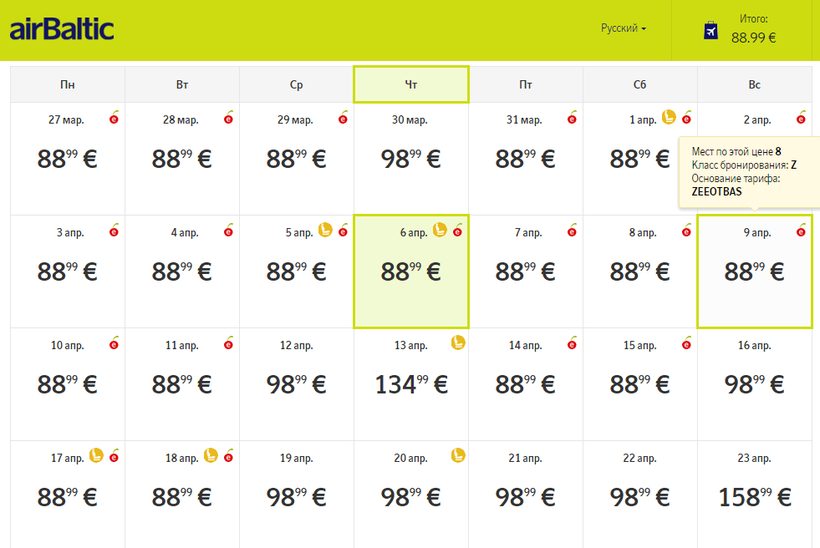This screenshot has height=548, width=820.
Task: Pick the 23 апр. fare for 158.99 €
Action: coord(754,497)
